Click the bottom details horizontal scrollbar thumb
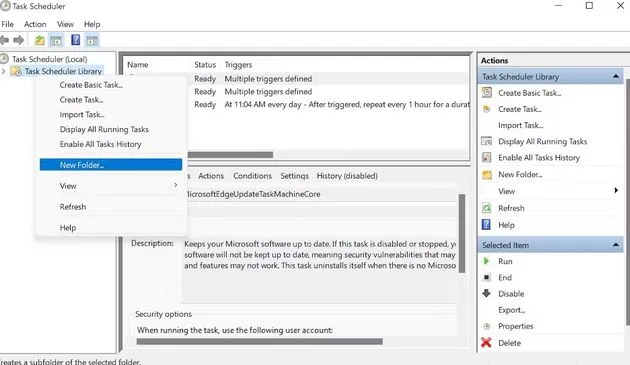 coord(260,342)
